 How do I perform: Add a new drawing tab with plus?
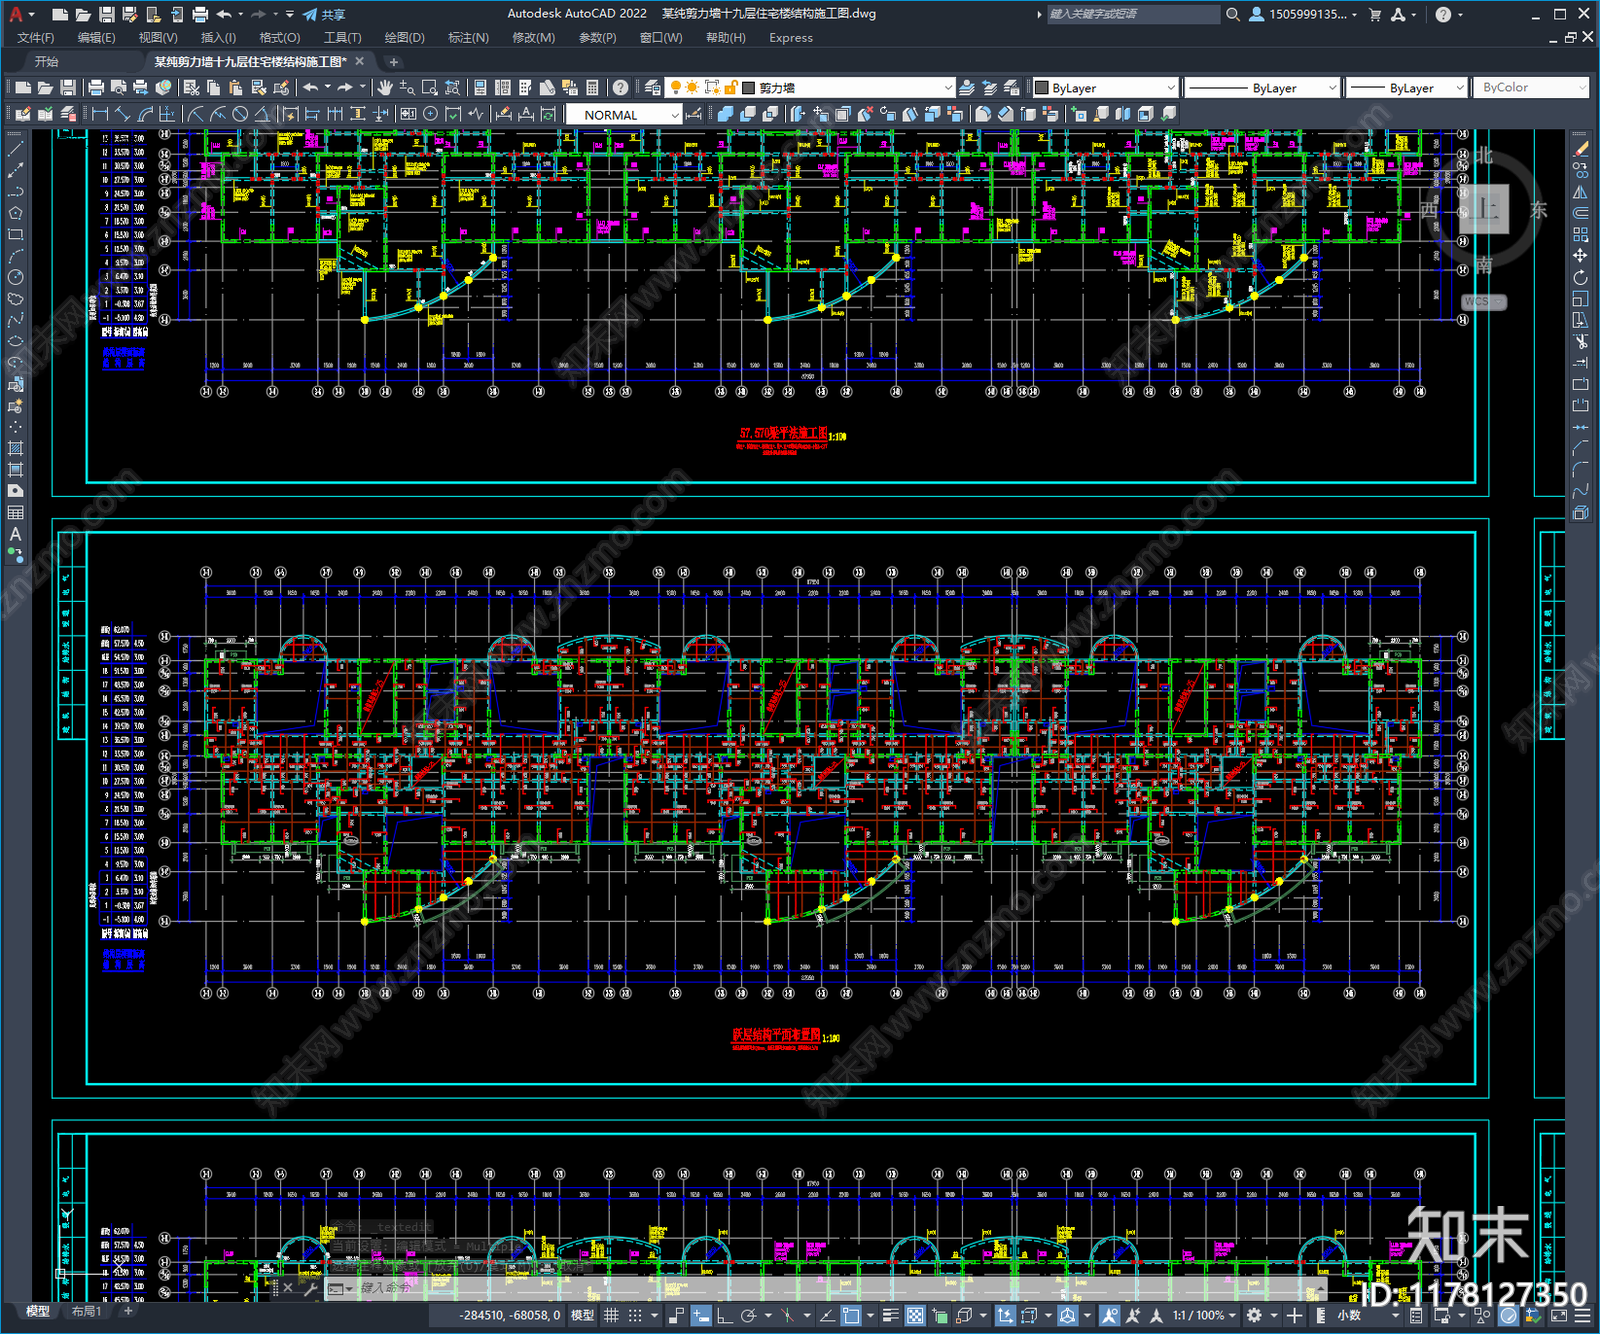[393, 62]
